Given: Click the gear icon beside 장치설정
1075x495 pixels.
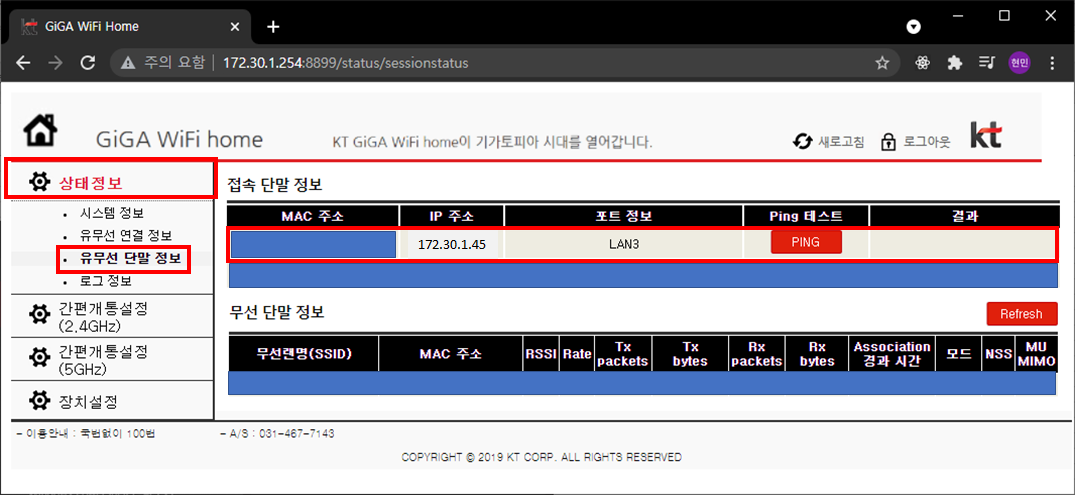Looking at the screenshot, I should pyautogui.click(x=40, y=400).
